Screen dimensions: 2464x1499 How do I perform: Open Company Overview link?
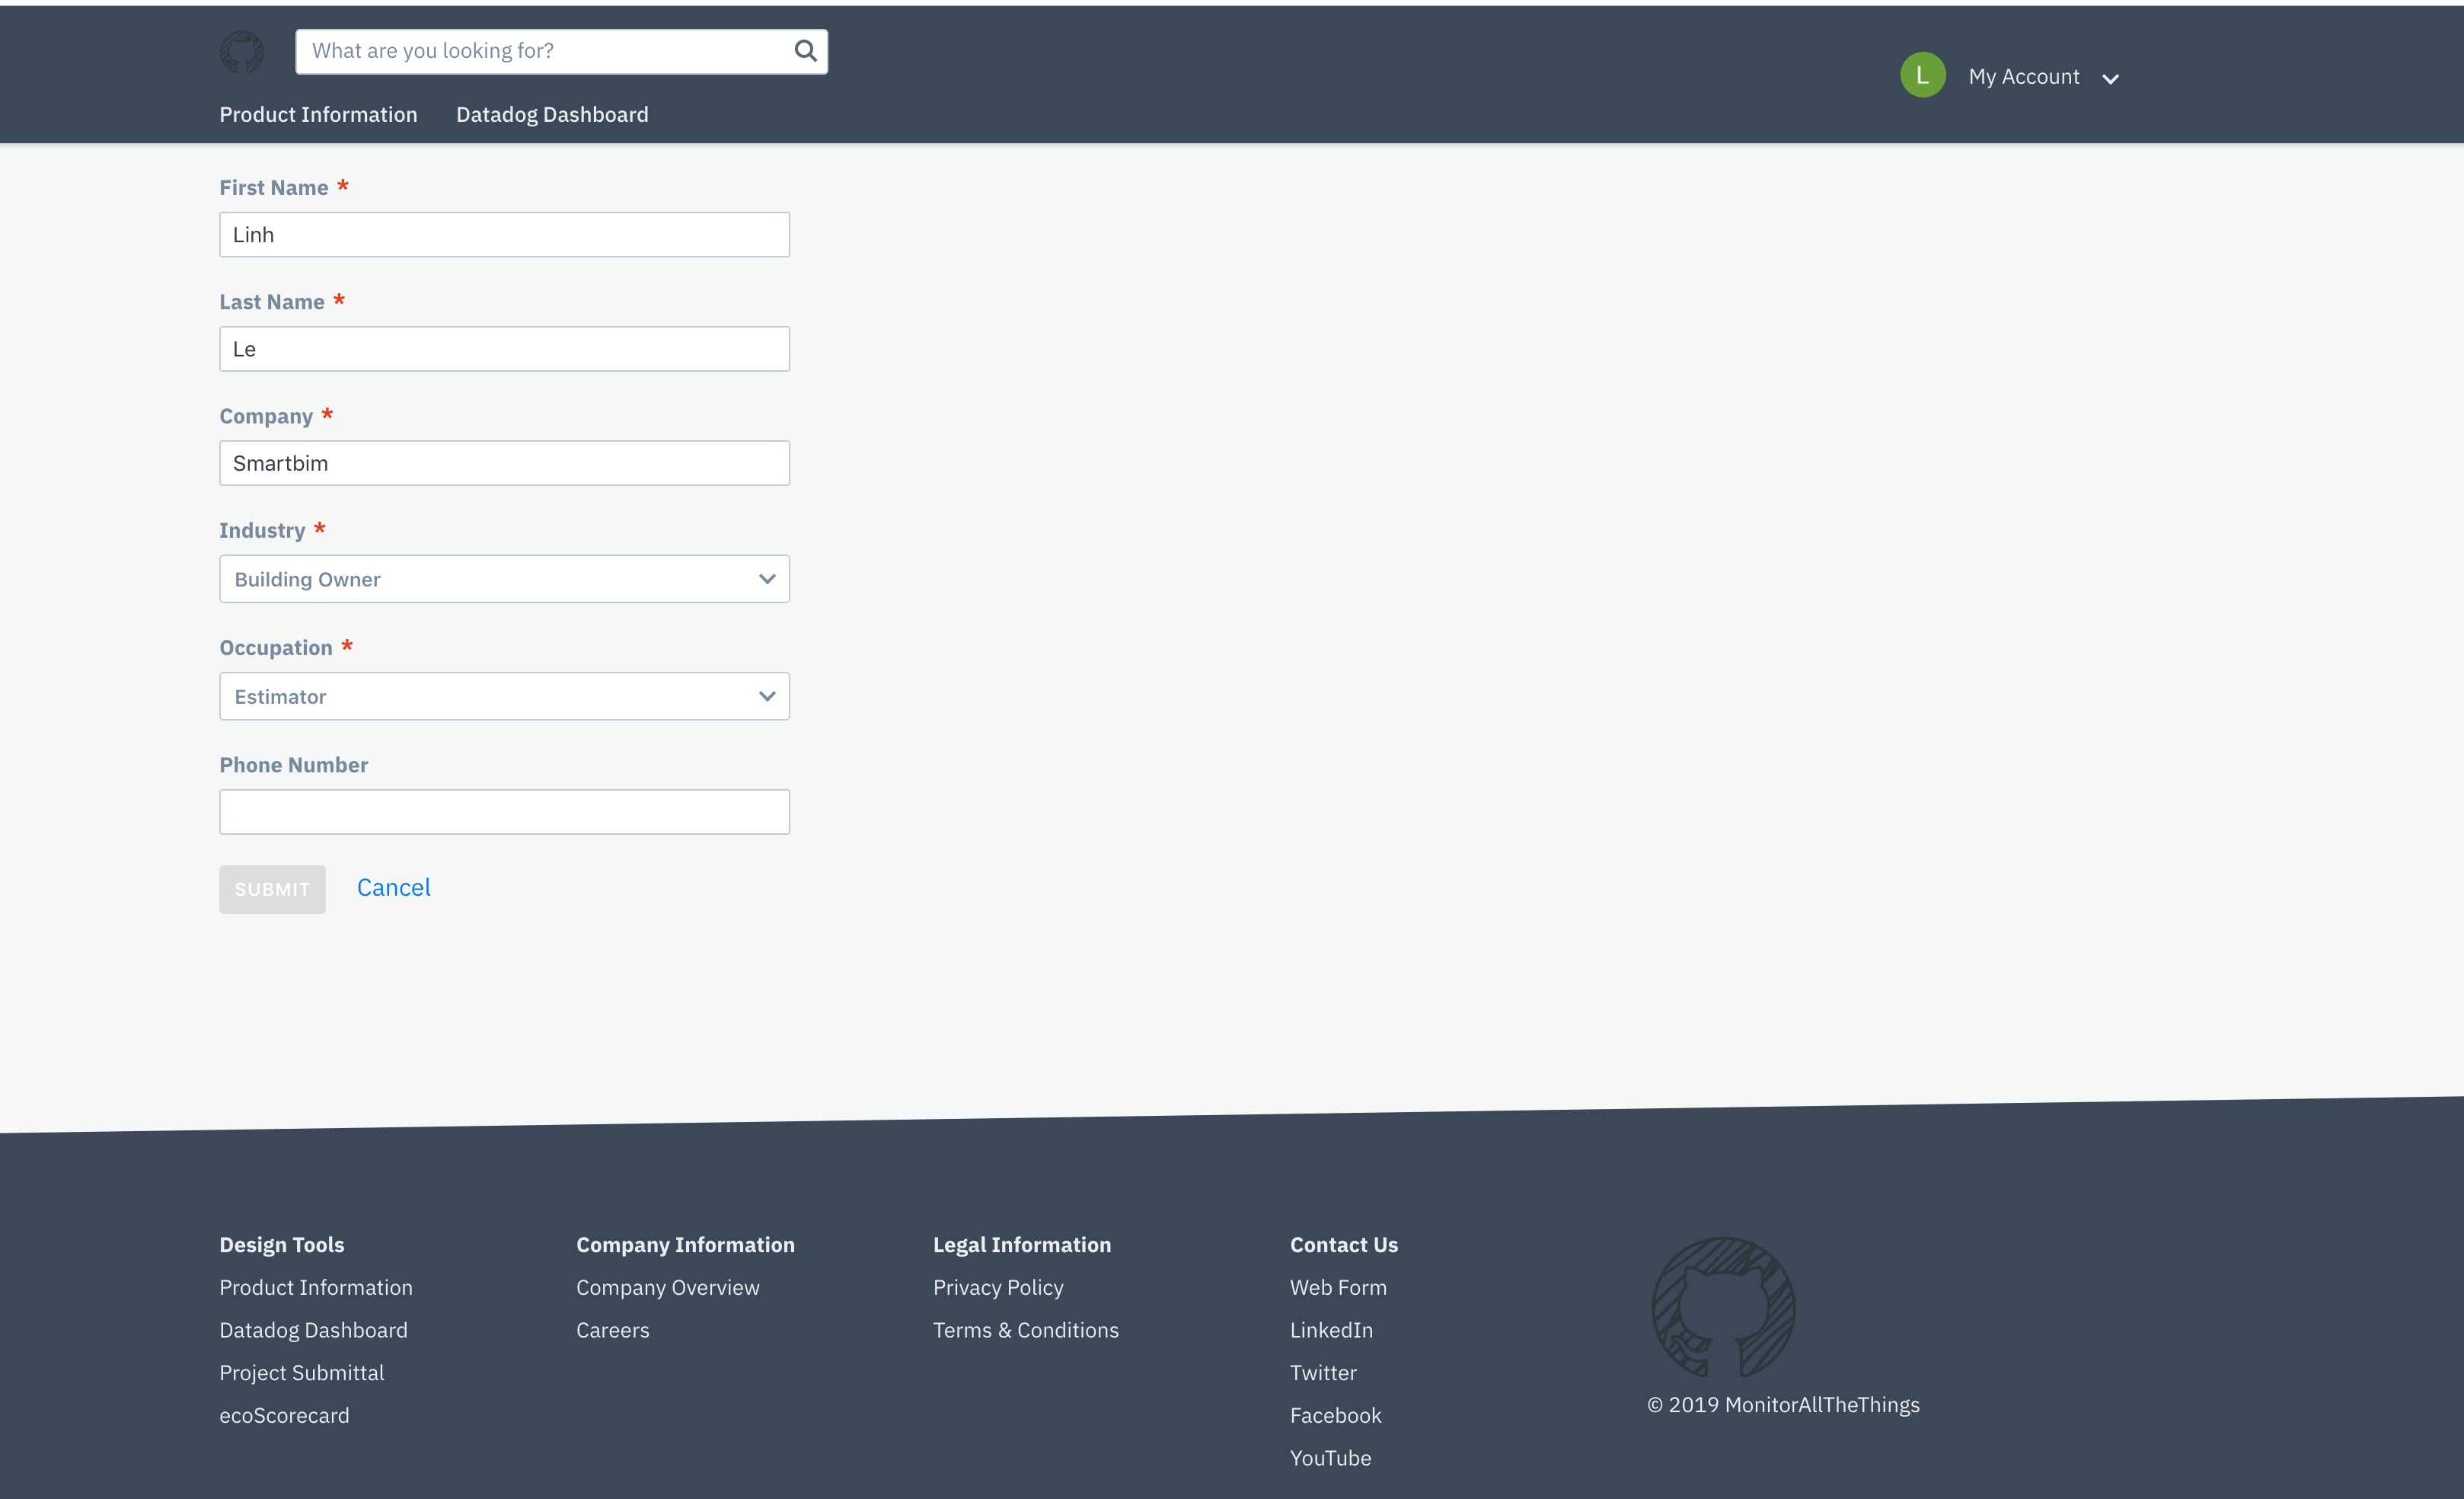tap(668, 1287)
